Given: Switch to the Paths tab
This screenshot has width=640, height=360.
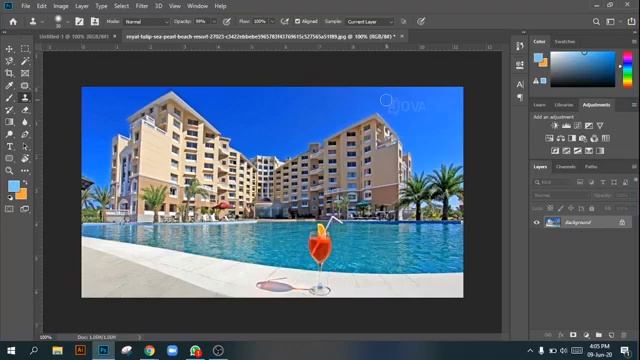Looking at the screenshot, I should pyautogui.click(x=591, y=167).
